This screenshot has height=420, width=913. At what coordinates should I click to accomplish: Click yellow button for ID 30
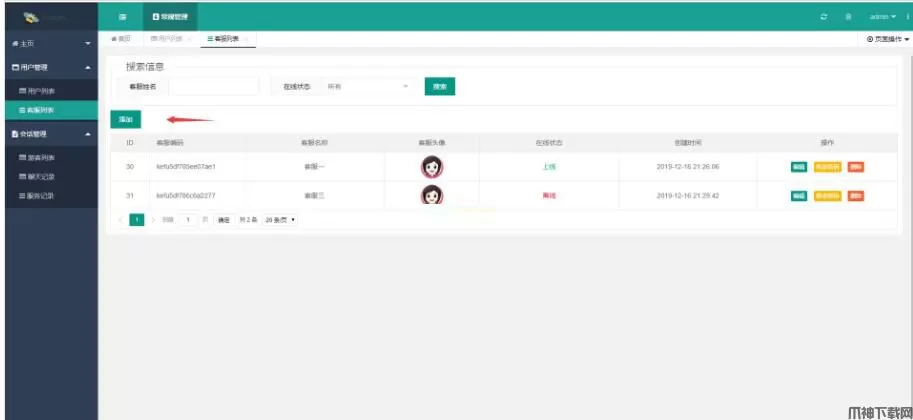pos(827,167)
